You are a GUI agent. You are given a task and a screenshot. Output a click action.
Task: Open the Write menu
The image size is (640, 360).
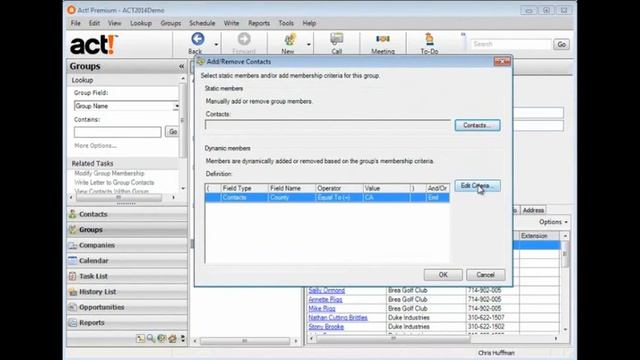pos(231,23)
